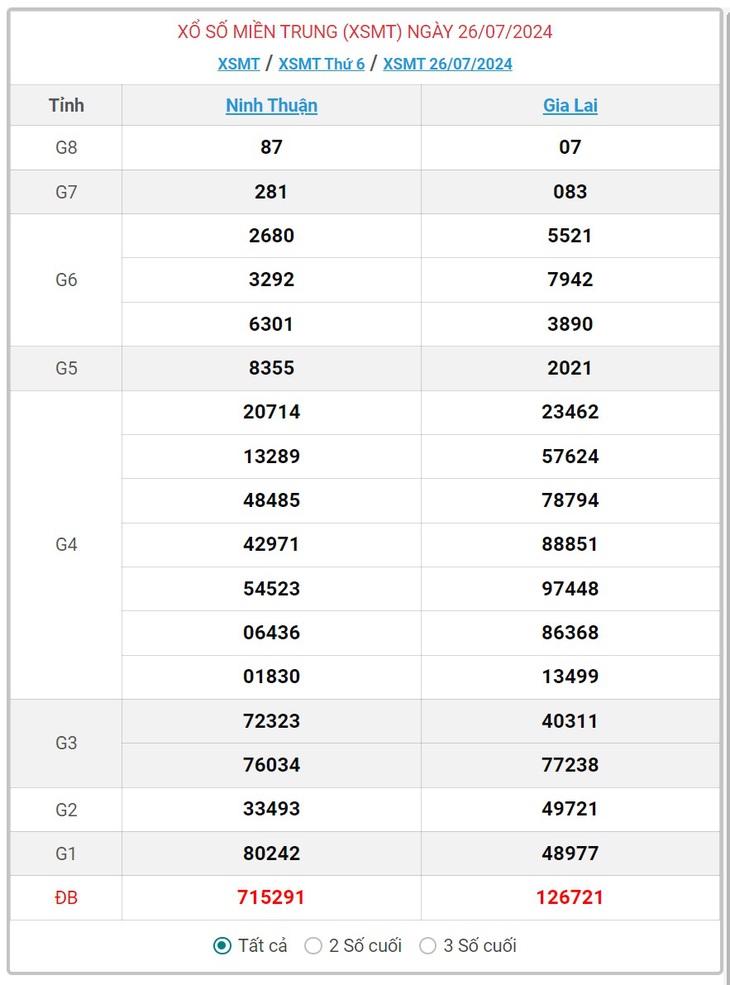Image resolution: width=730 pixels, height=985 pixels.
Task: Click the G1 result 80242
Action: 271,853
